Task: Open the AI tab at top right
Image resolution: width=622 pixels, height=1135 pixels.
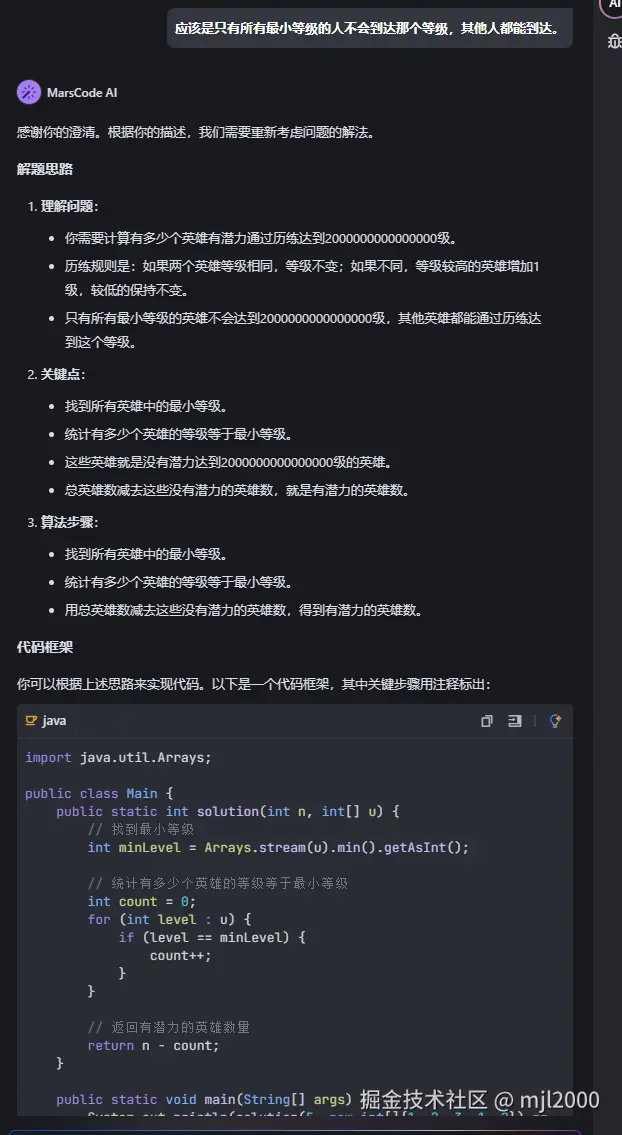Action: [x=612, y=5]
